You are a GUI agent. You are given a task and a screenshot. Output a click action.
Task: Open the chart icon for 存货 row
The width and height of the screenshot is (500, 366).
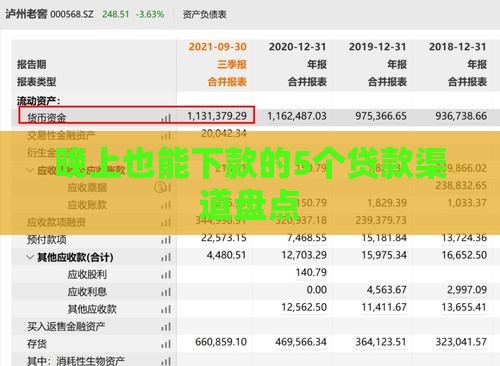(x=166, y=344)
